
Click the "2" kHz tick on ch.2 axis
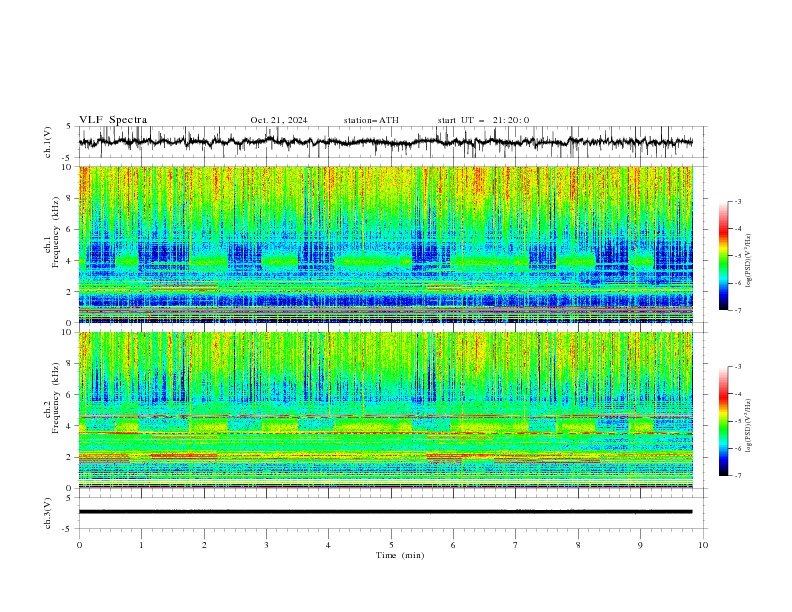point(70,457)
